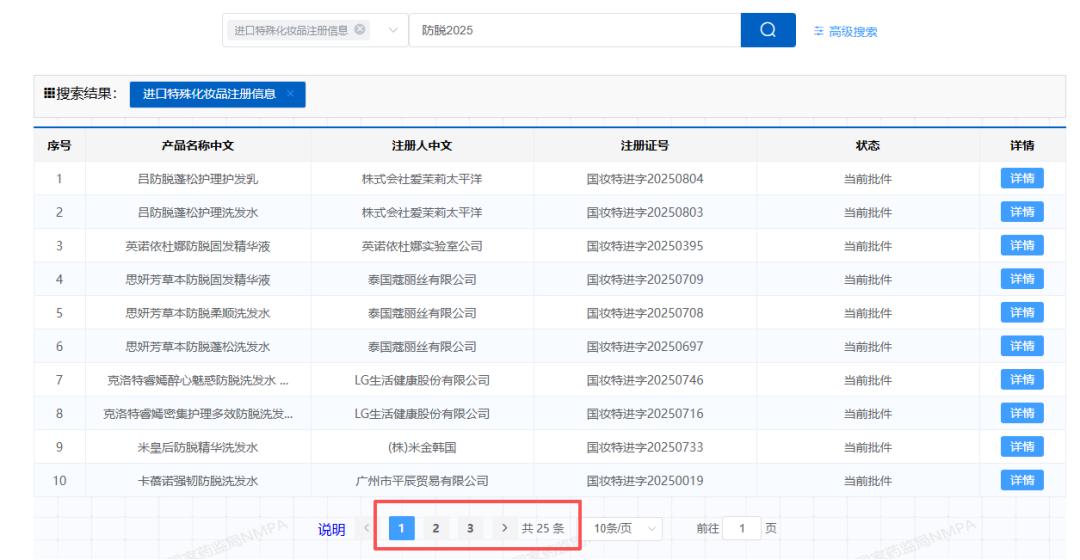Click the 注册证号 column header

click(645, 146)
